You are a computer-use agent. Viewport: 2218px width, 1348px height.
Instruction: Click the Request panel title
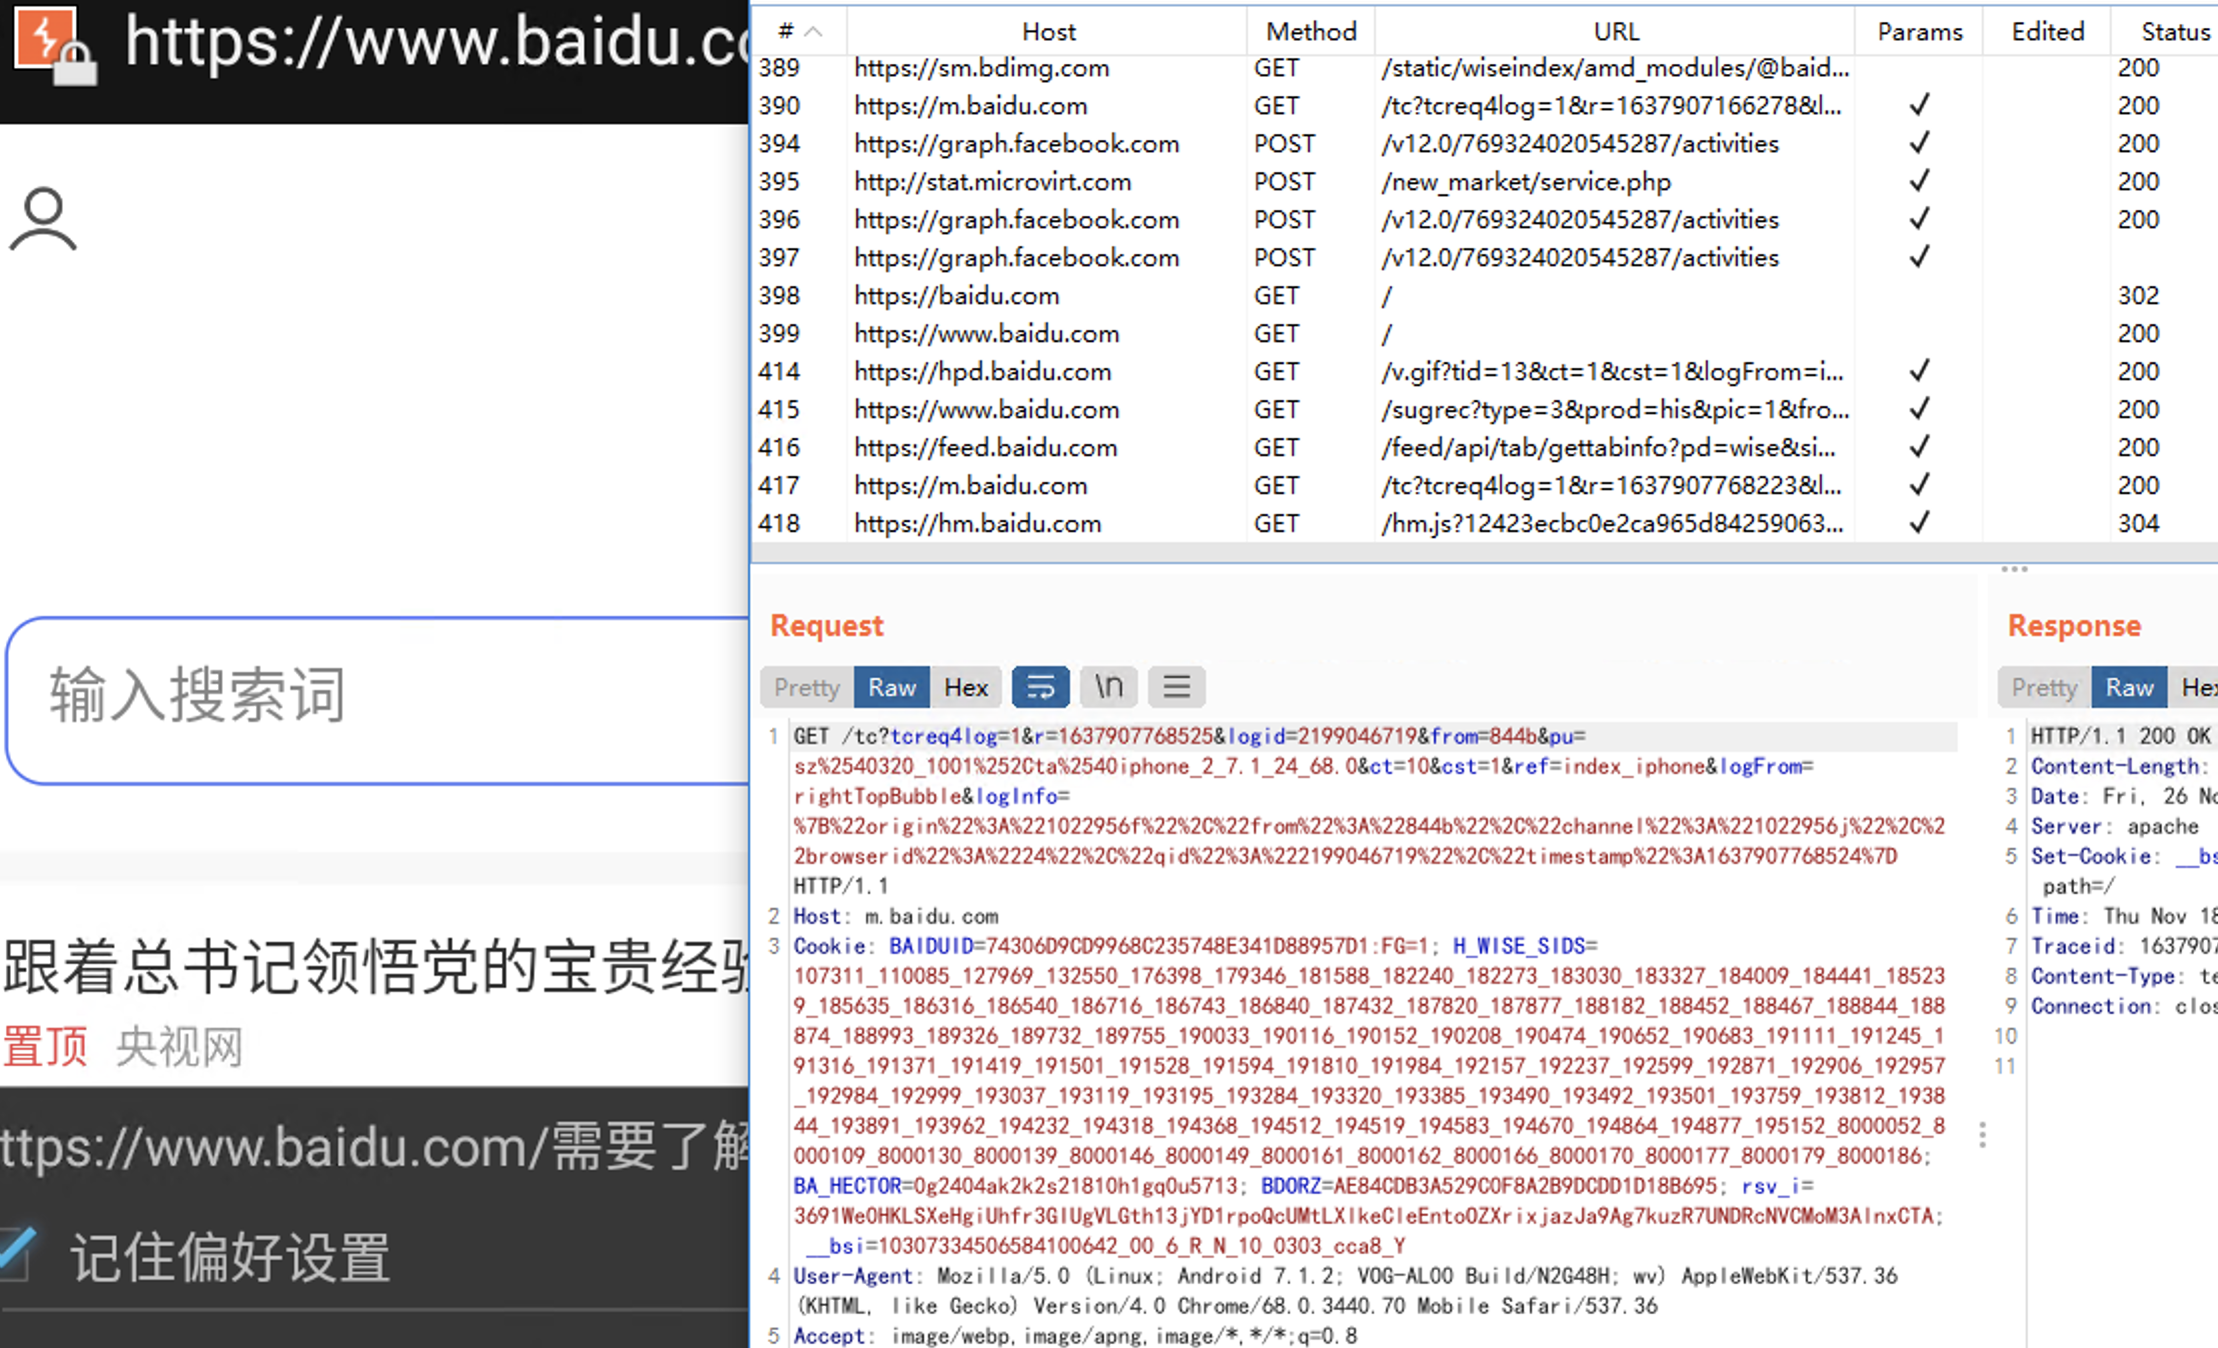[826, 625]
